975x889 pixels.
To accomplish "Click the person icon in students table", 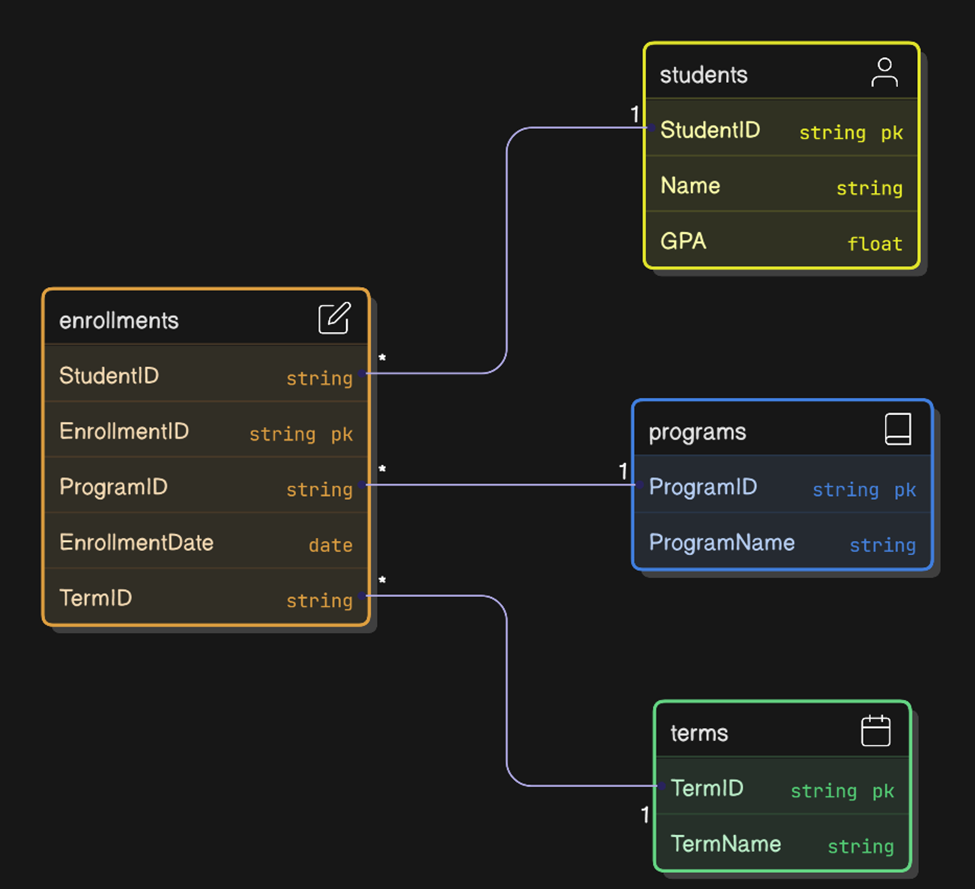I will pos(884,73).
